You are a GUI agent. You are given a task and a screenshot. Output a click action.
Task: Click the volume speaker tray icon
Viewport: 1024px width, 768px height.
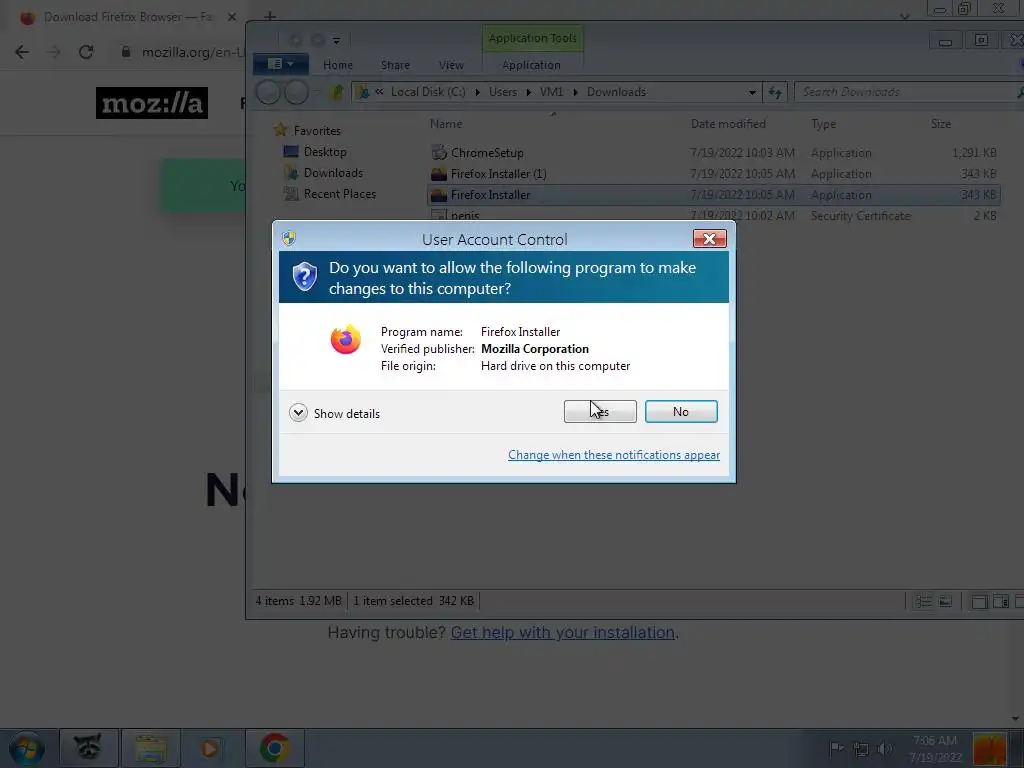[x=885, y=748]
